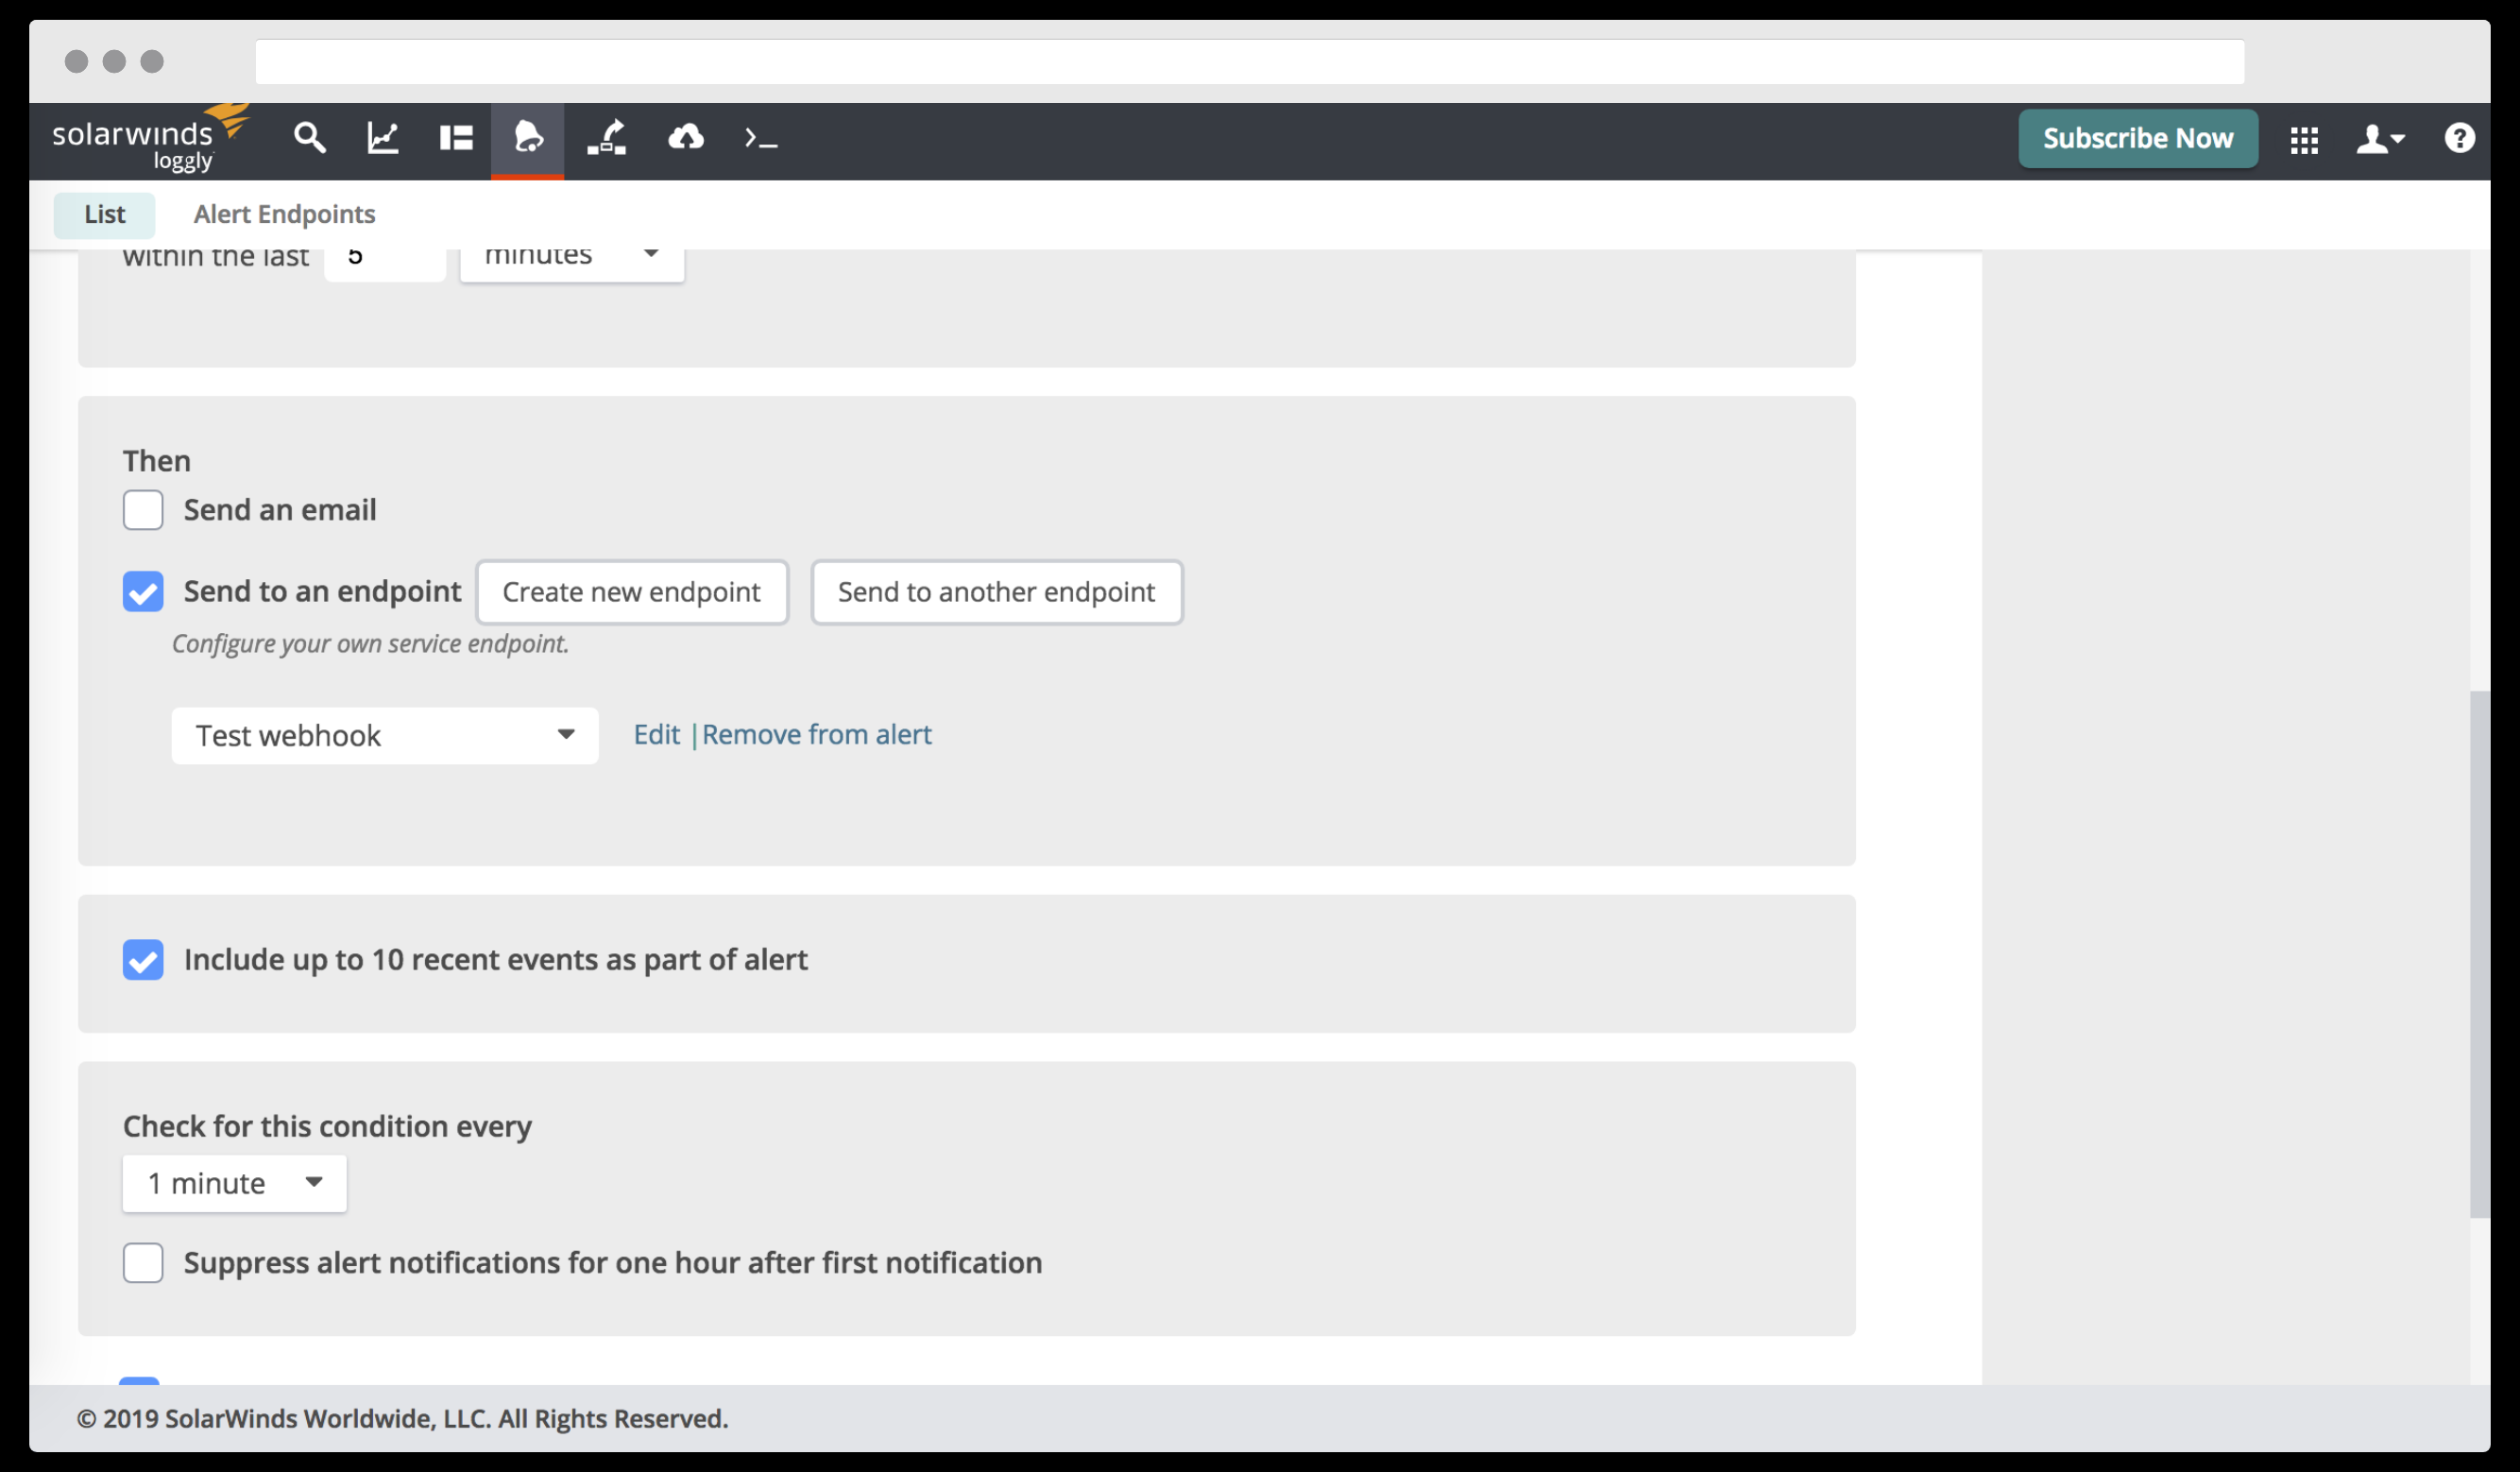
Task: Uncheck Send to an endpoint
Action: click(143, 591)
